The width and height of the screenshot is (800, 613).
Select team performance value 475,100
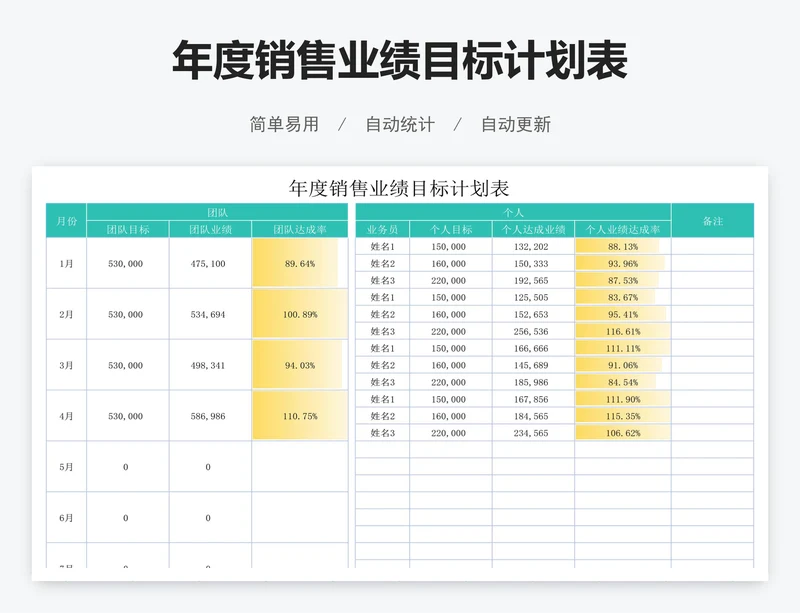click(x=208, y=263)
